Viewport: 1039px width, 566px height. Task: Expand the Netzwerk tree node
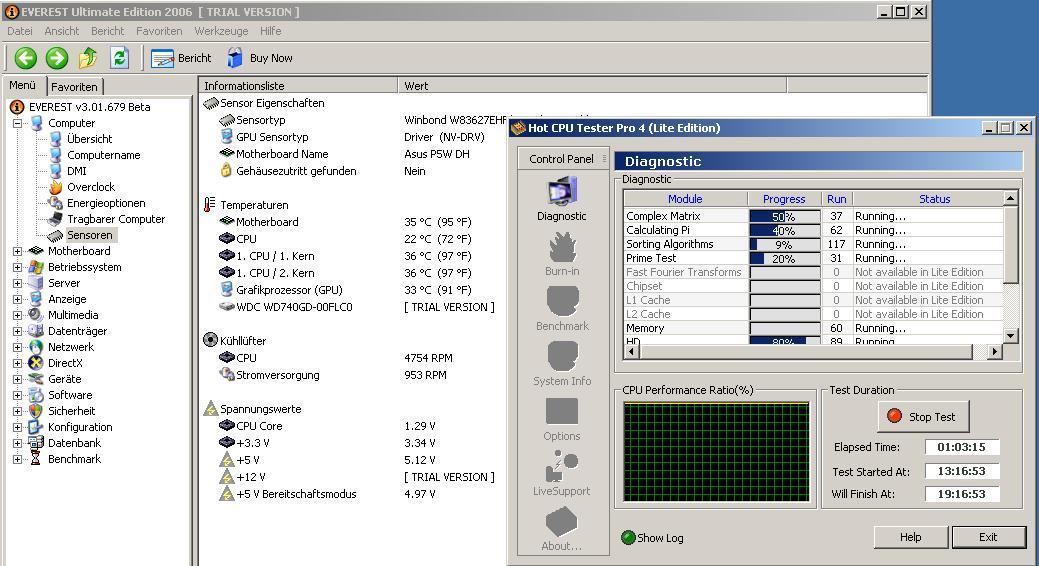pos(17,347)
